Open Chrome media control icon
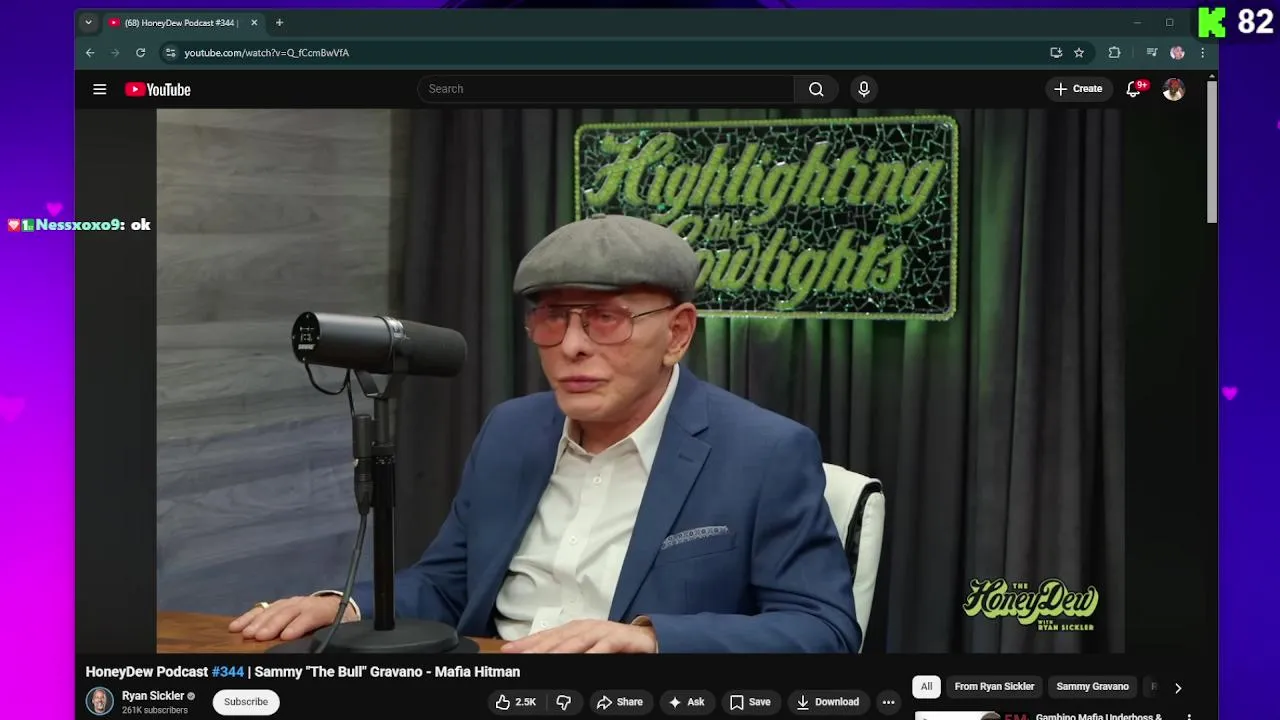The width and height of the screenshot is (1280, 720). [1152, 52]
